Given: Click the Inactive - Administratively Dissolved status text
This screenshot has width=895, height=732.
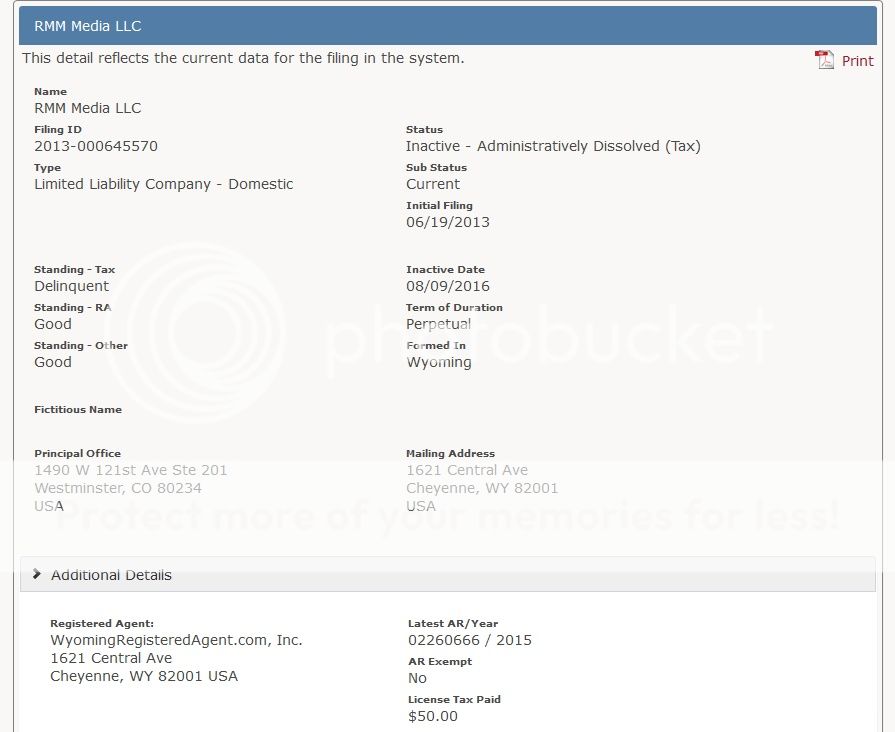Looking at the screenshot, I should [x=552, y=146].
